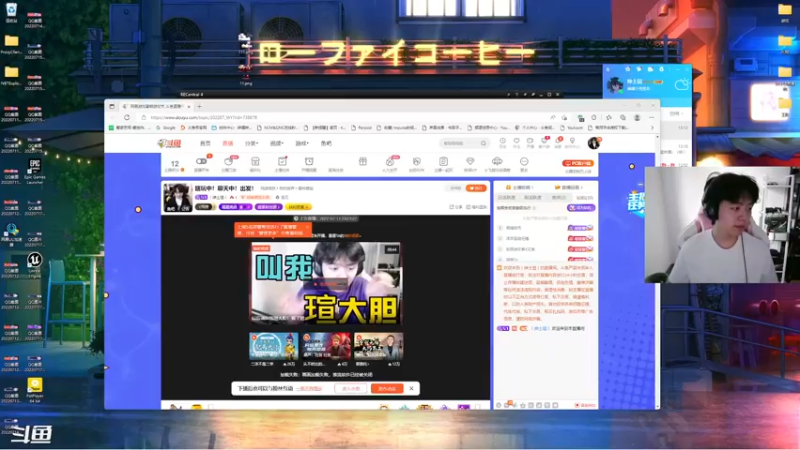Click the heart follow icon in Douyu header
The image size is (800, 450).
click(516, 142)
